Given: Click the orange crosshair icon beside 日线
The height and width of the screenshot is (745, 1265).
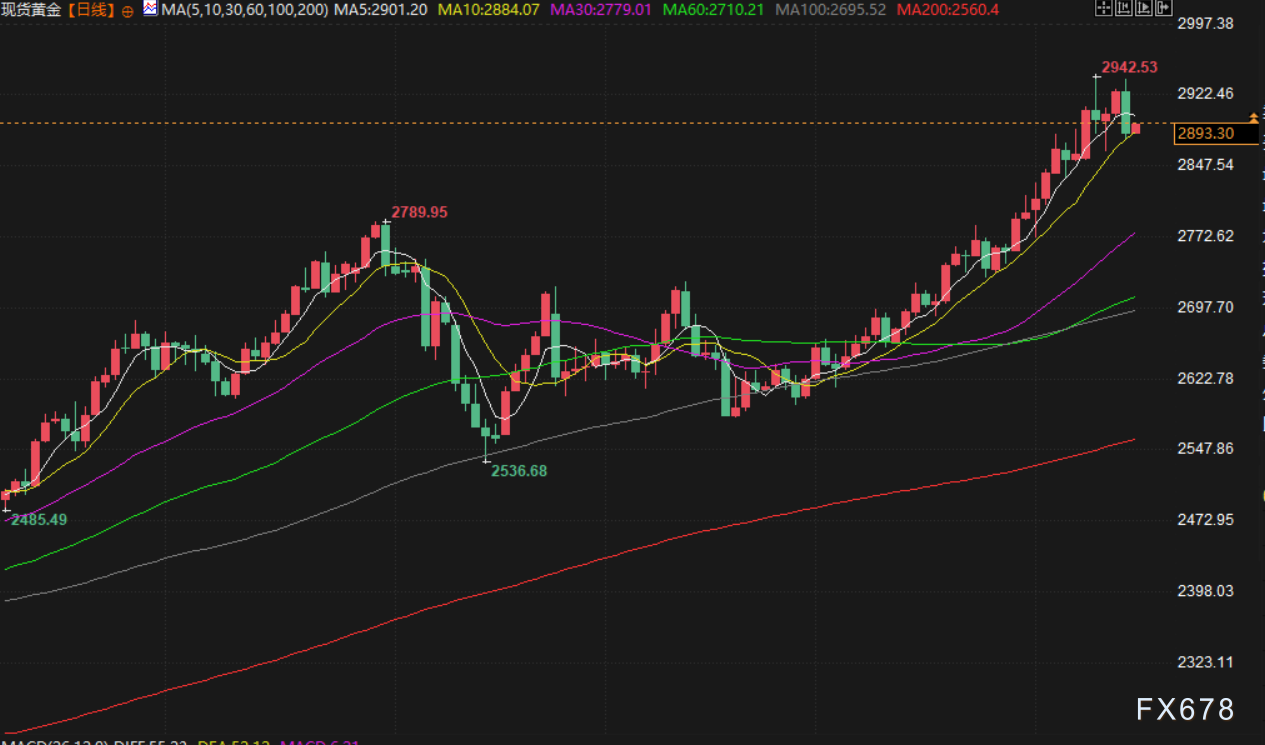Looking at the screenshot, I should click(x=128, y=10).
